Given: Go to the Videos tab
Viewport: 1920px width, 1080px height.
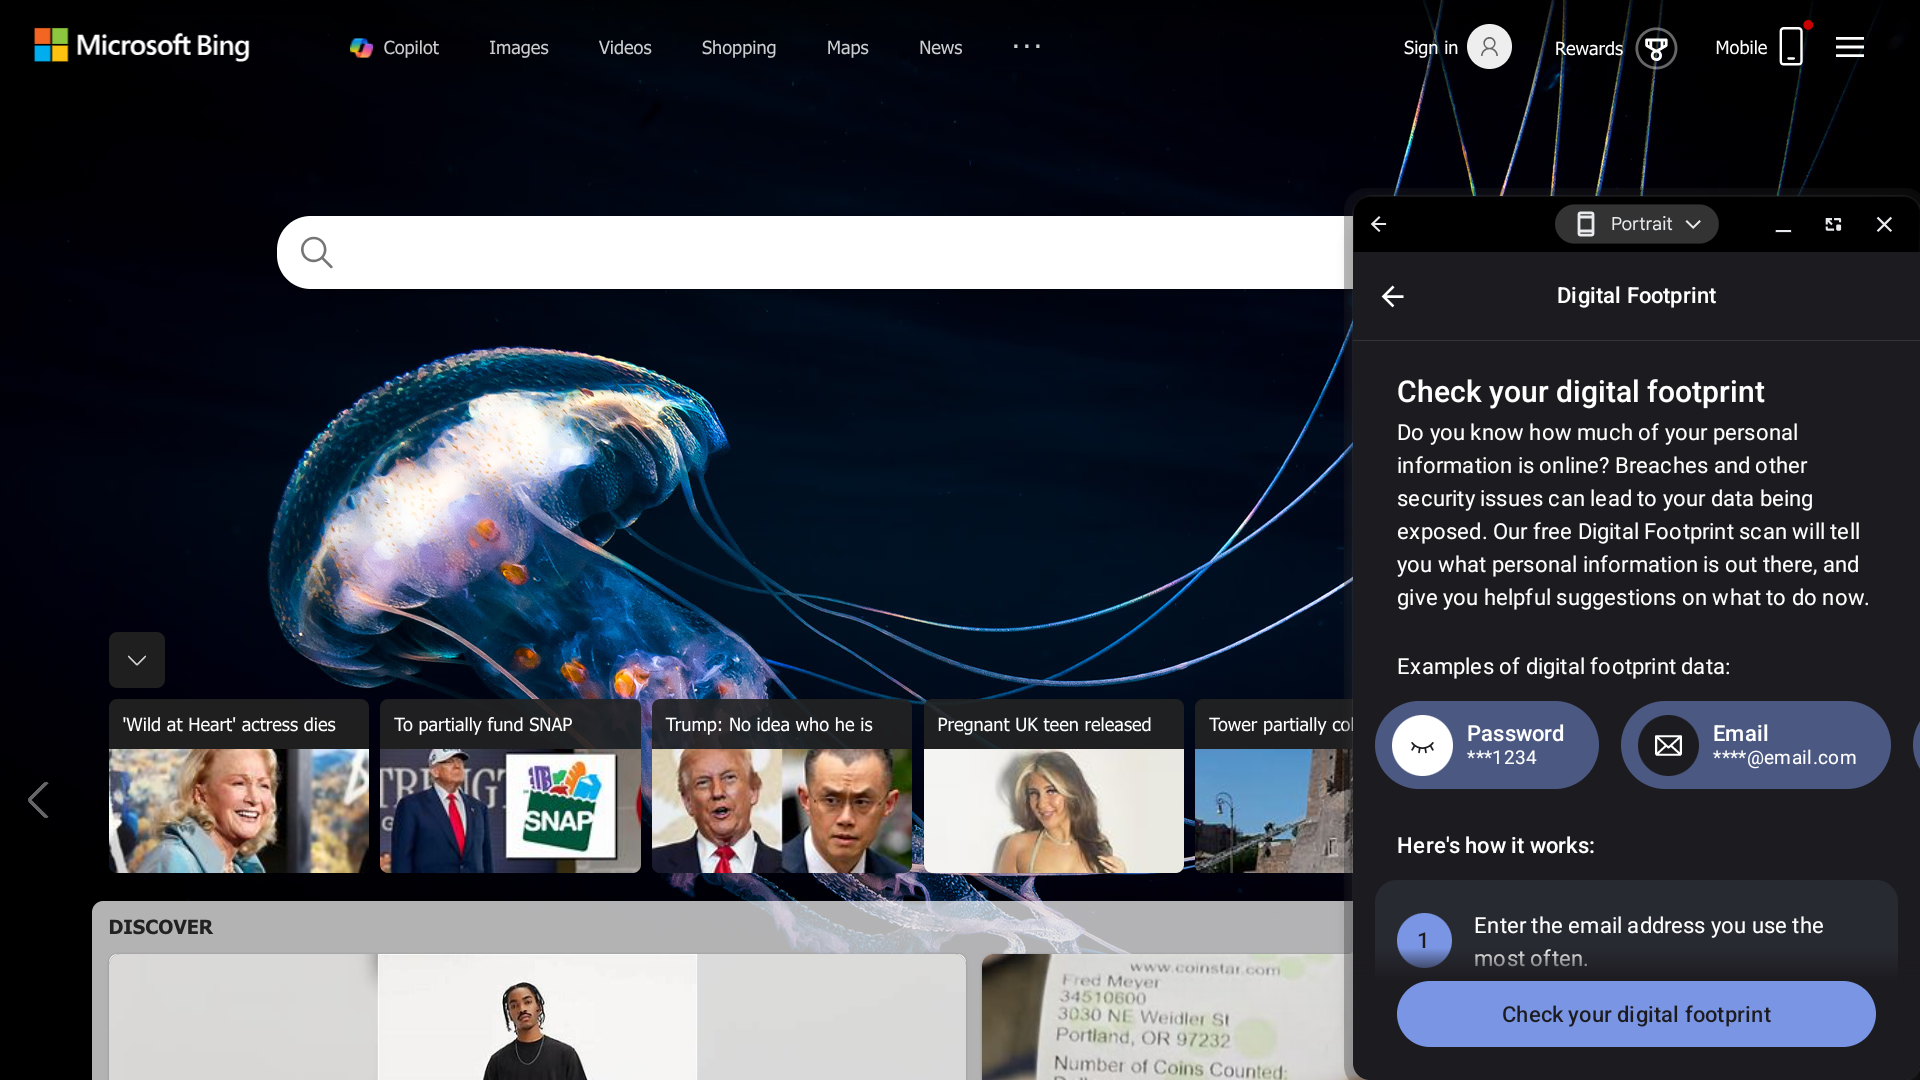Looking at the screenshot, I should (x=625, y=47).
